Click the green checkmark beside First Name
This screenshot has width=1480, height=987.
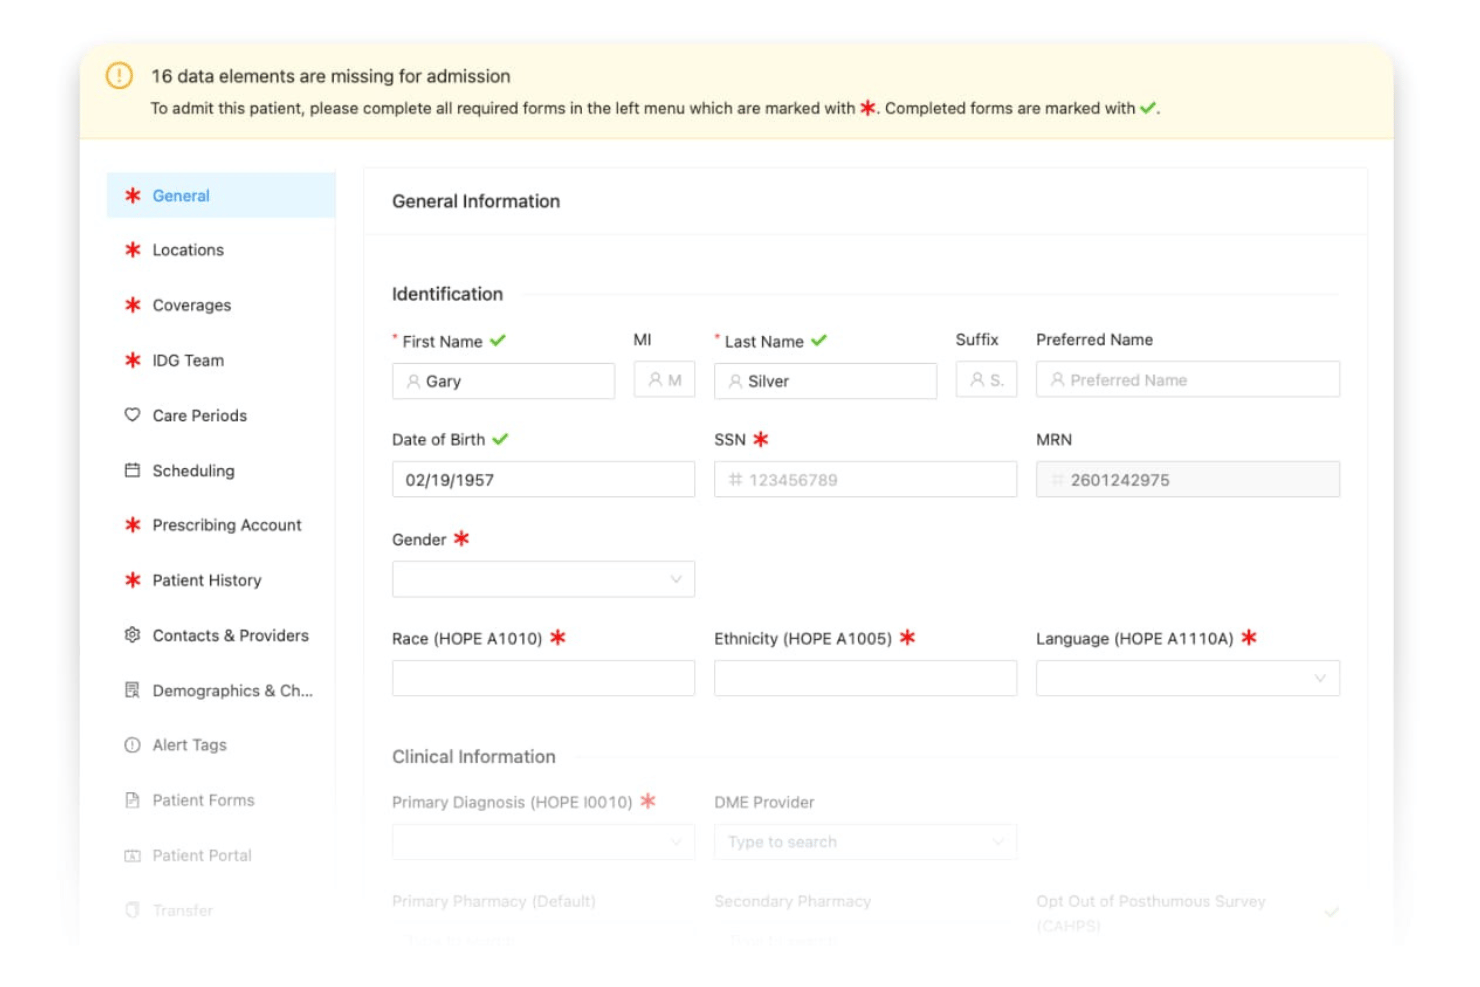pos(498,340)
